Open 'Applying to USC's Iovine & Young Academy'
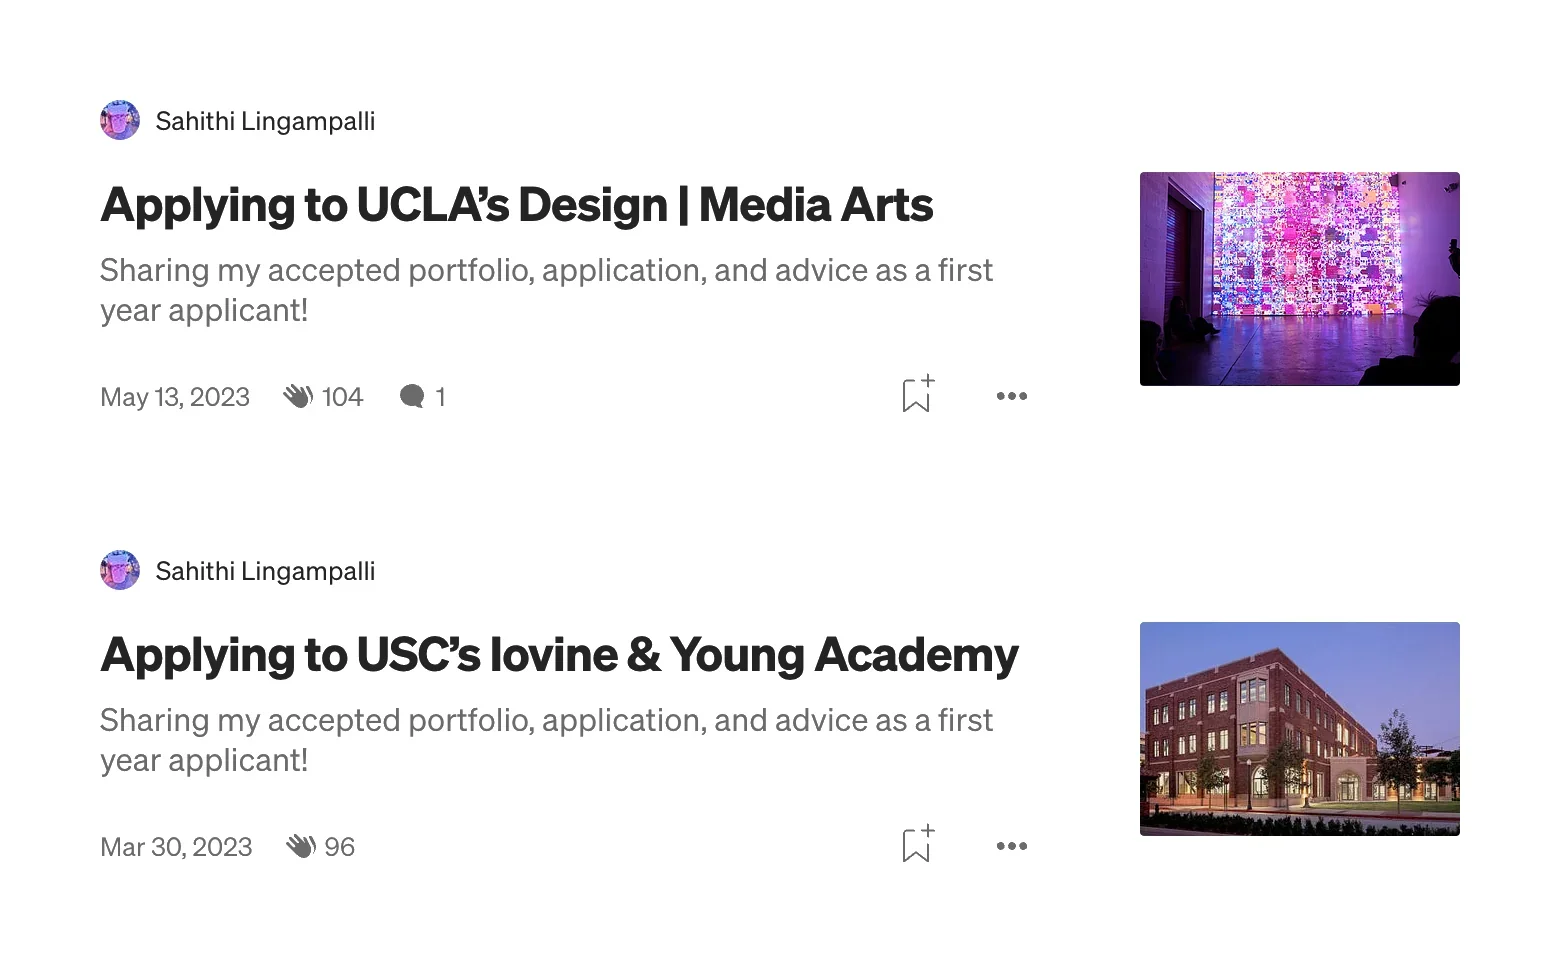 pos(559,655)
